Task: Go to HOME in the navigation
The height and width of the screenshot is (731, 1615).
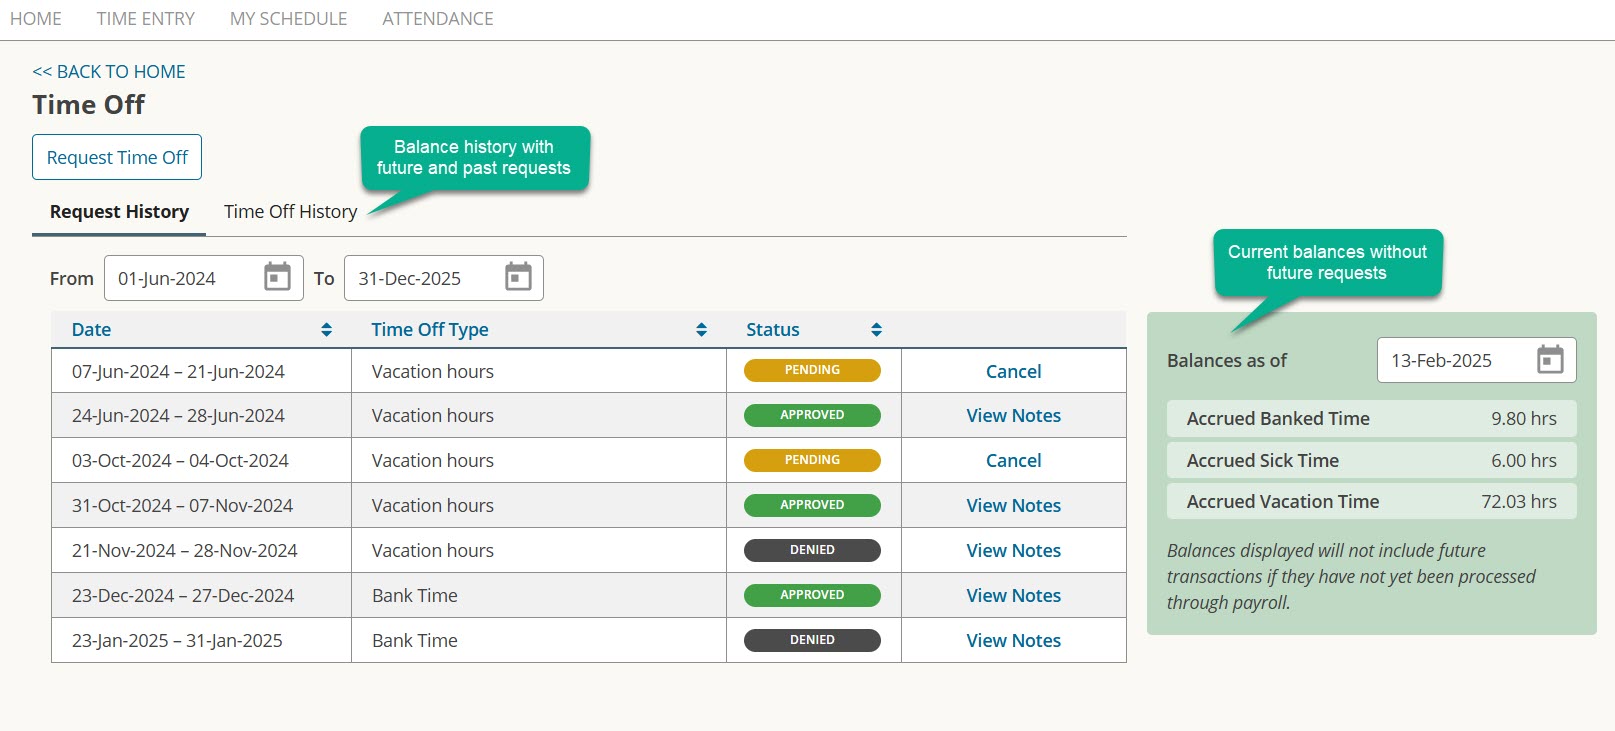Action: pos(35,18)
